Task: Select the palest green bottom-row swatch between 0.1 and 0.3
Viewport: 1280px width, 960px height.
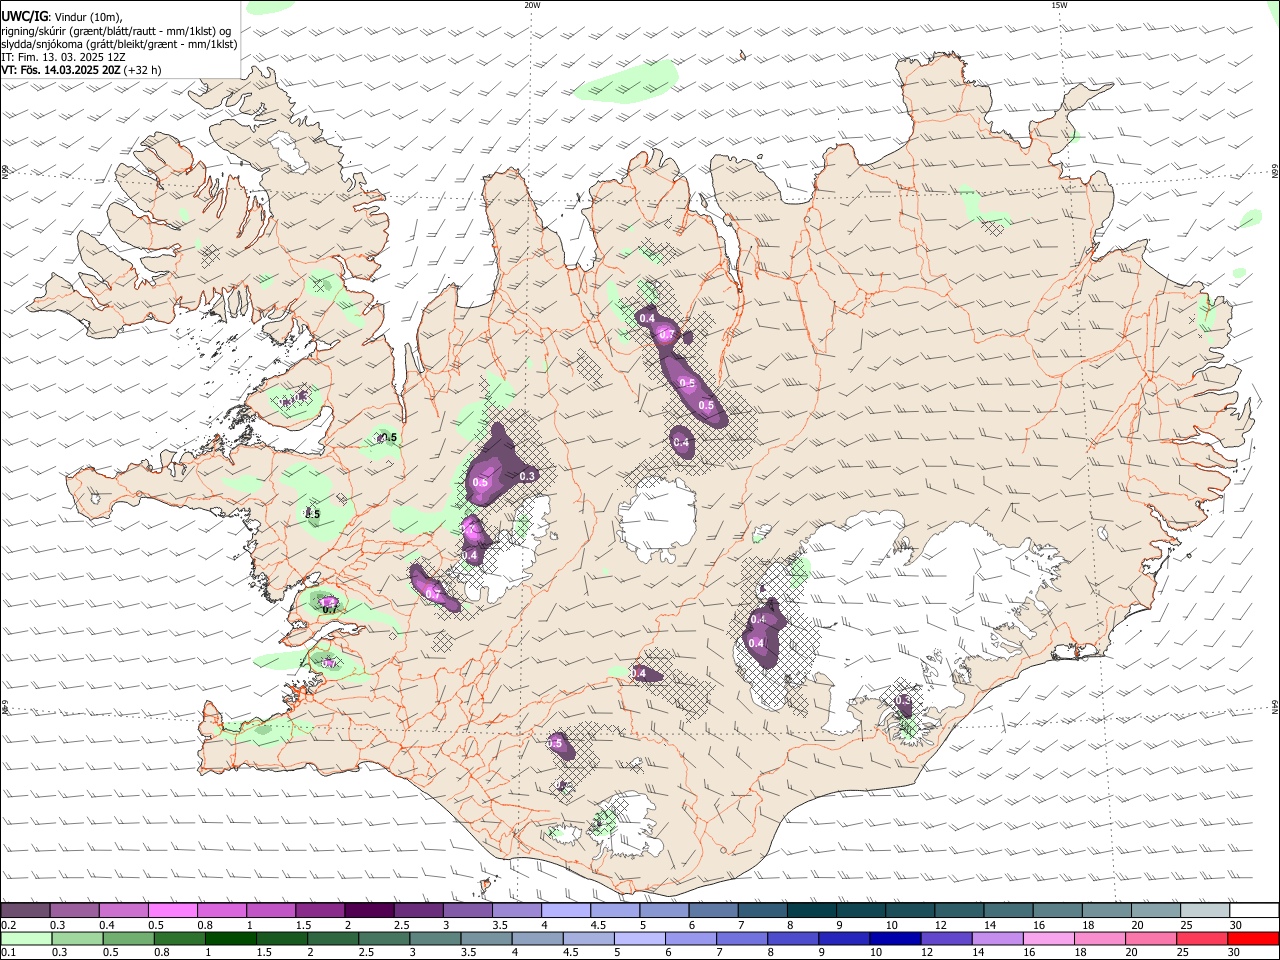Action: (26, 938)
